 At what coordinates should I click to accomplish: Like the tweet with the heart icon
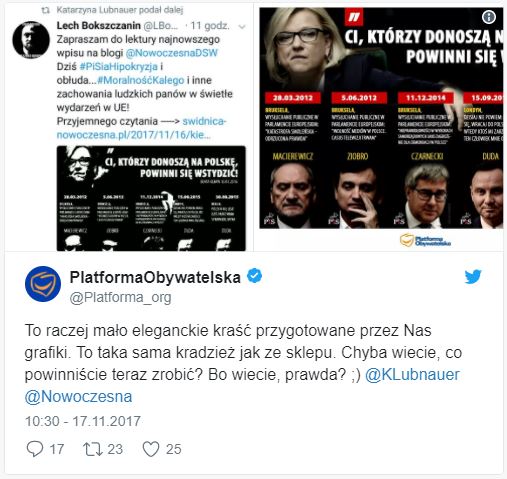coord(151,449)
